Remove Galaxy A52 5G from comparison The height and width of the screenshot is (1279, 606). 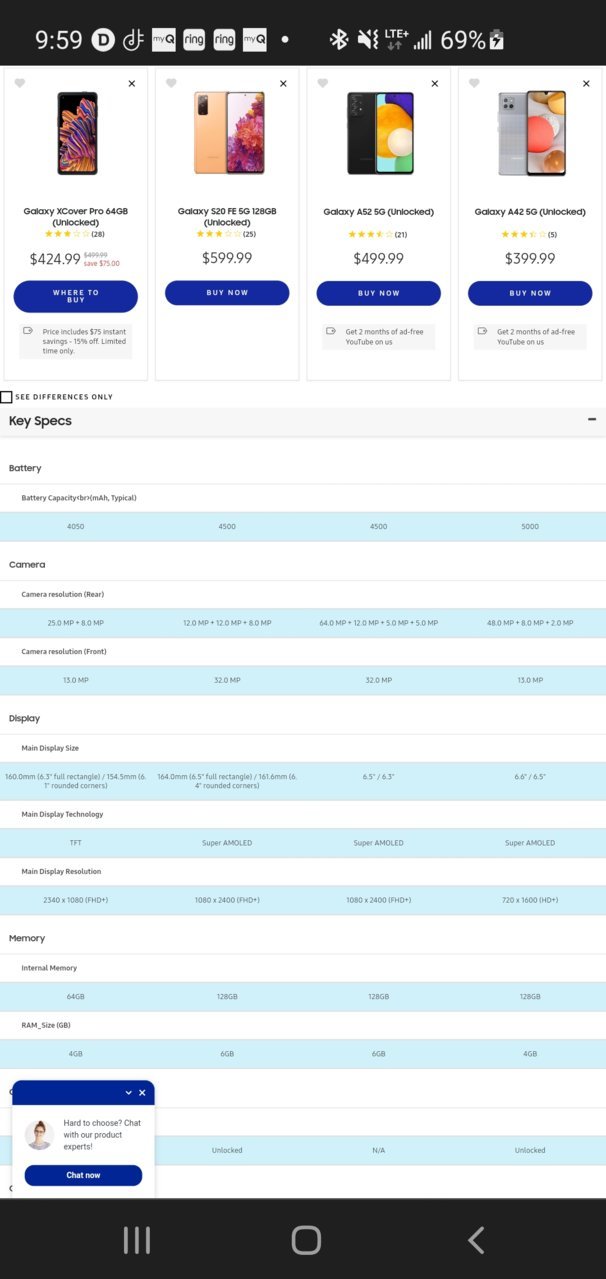[x=435, y=84]
